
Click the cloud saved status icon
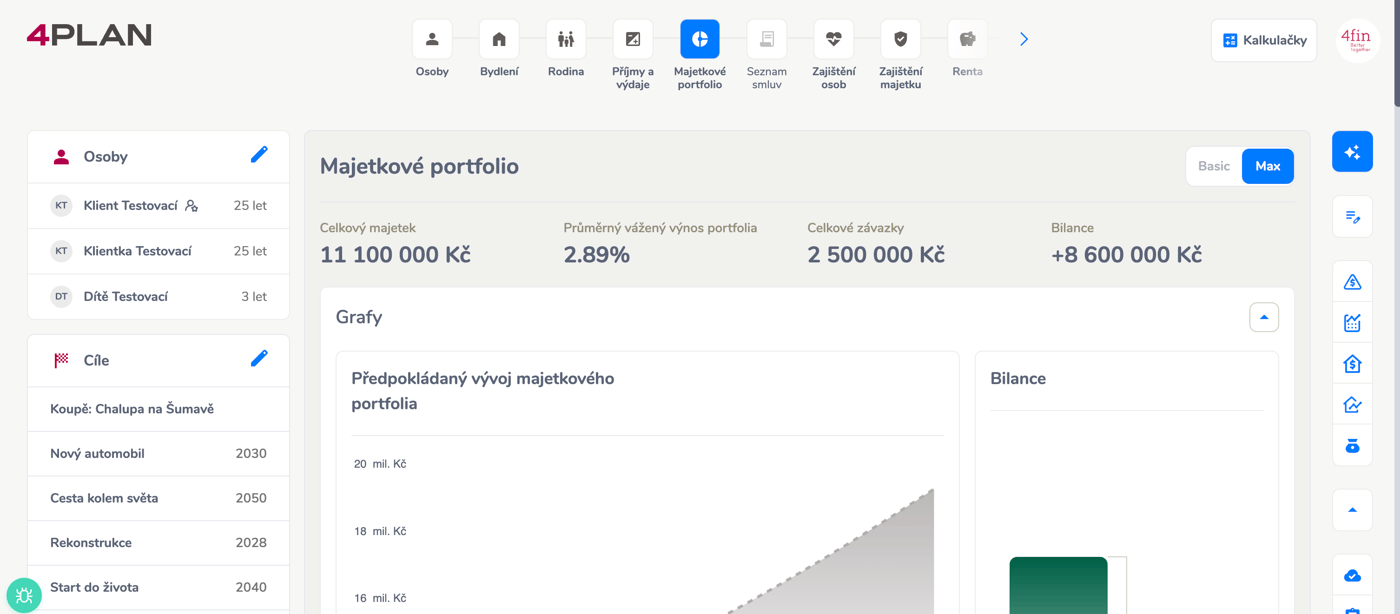[x=1352, y=576]
